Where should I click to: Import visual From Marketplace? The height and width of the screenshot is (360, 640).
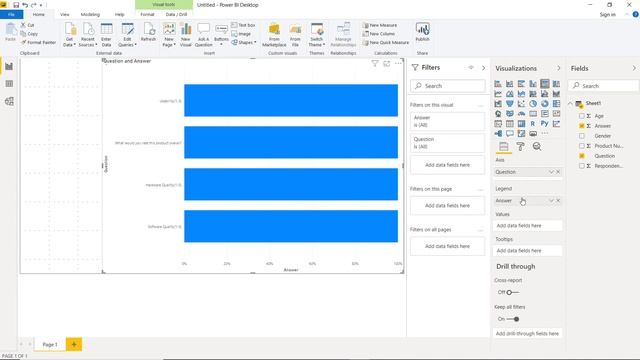[274, 35]
